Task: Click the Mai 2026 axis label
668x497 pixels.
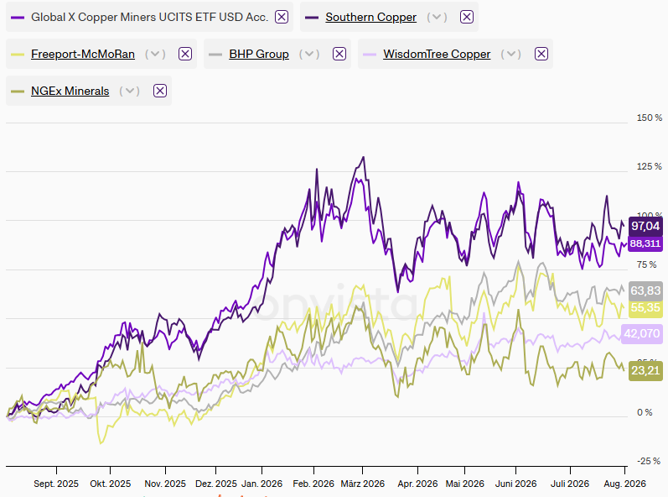Action: [x=465, y=484]
